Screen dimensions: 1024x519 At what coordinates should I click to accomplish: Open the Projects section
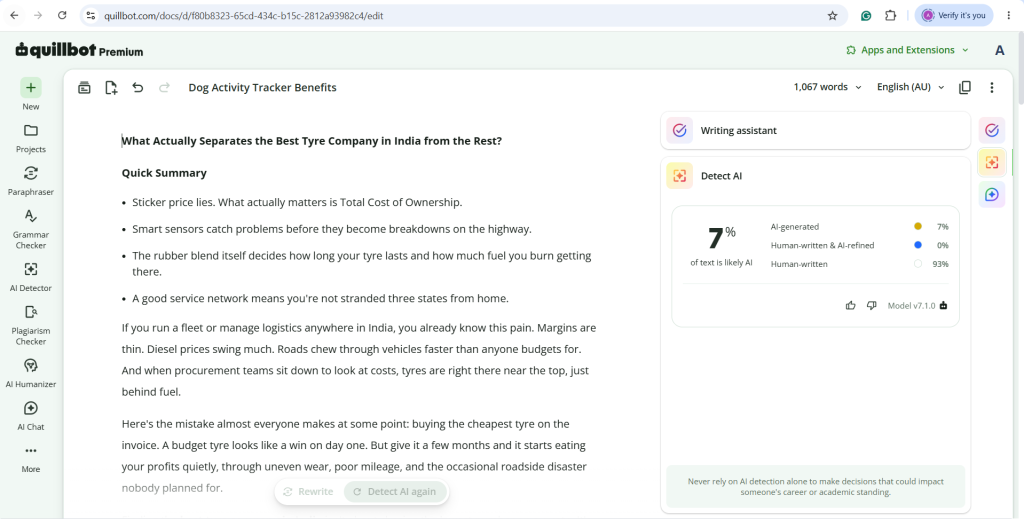pos(31,138)
